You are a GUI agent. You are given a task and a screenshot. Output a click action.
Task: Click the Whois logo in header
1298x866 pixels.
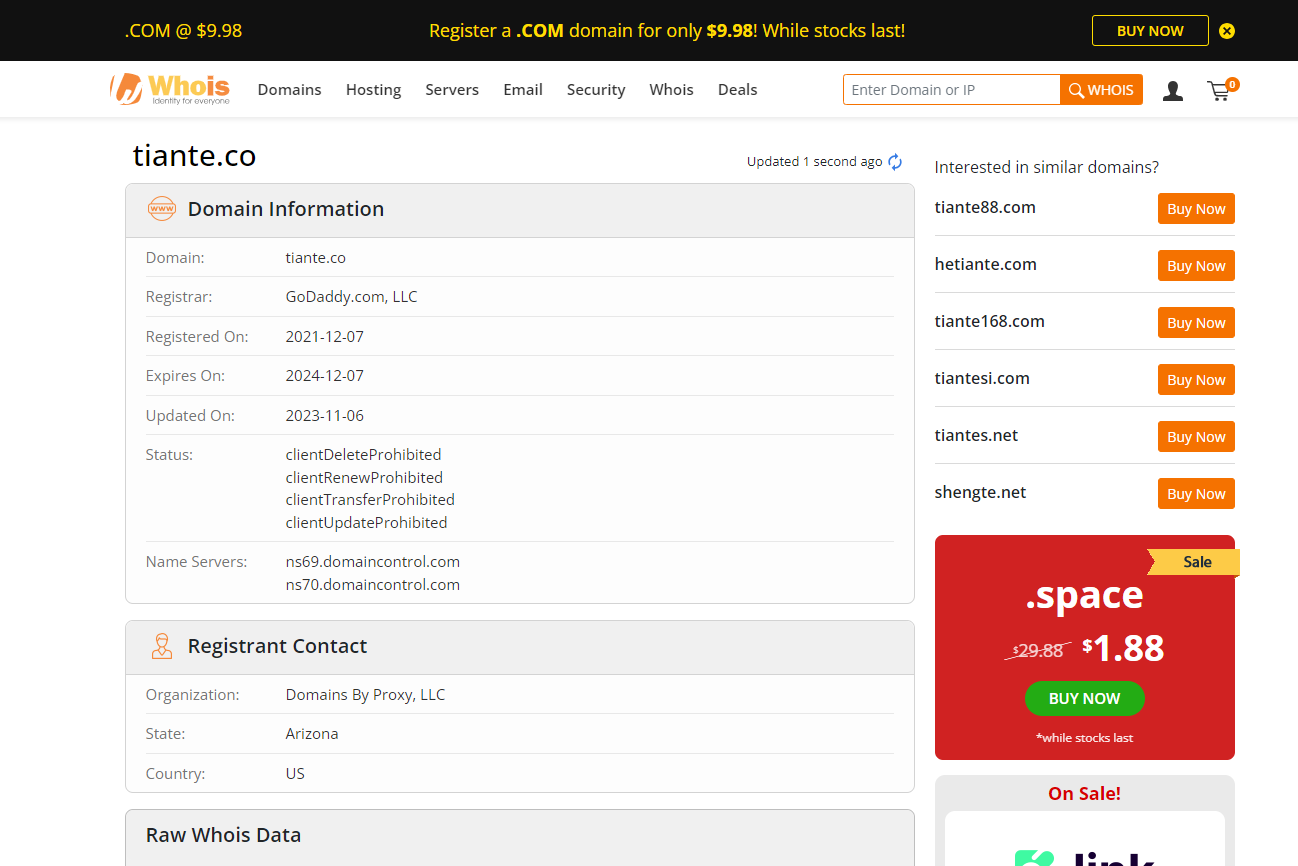(x=170, y=89)
